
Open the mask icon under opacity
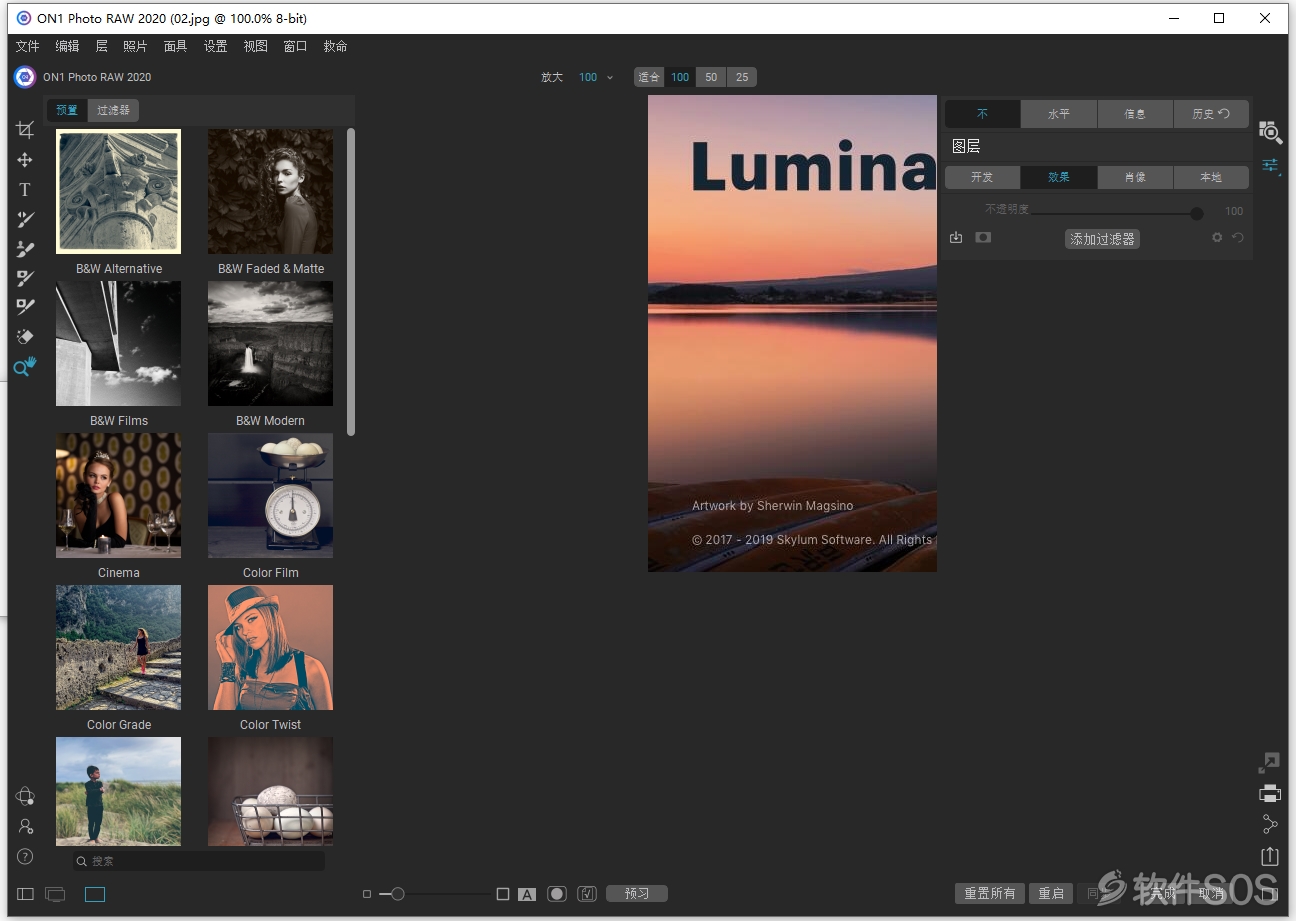click(x=983, y=238)
